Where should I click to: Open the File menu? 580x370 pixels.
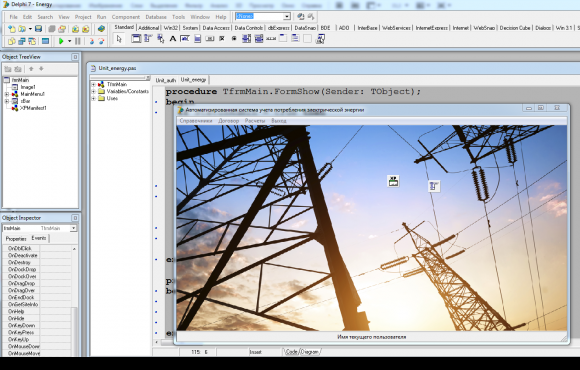click(13, 17)
